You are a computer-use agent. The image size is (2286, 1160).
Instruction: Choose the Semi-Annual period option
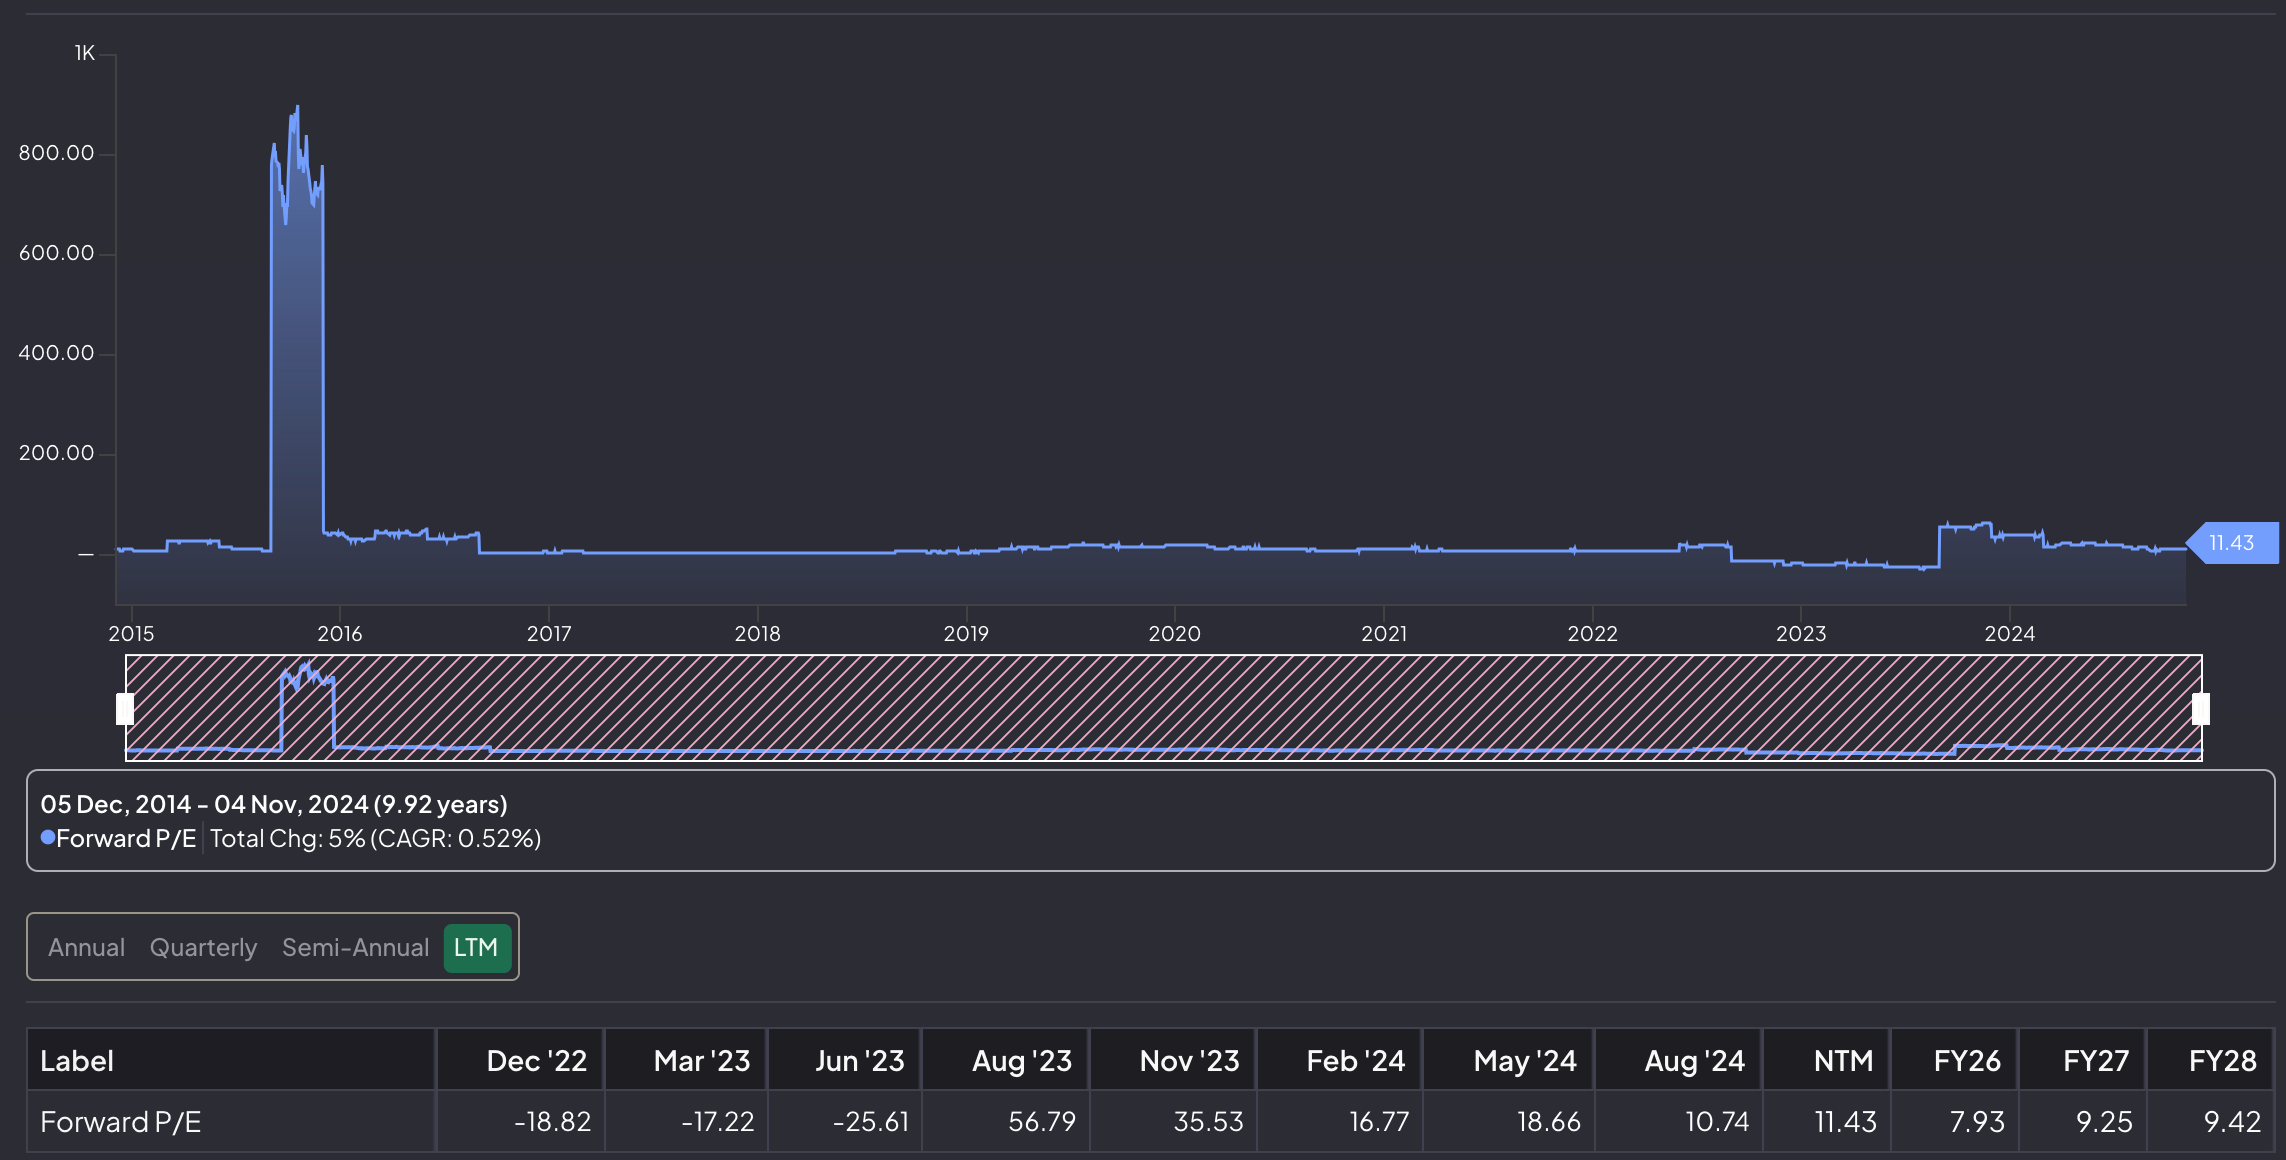click(x=355, y=947)
